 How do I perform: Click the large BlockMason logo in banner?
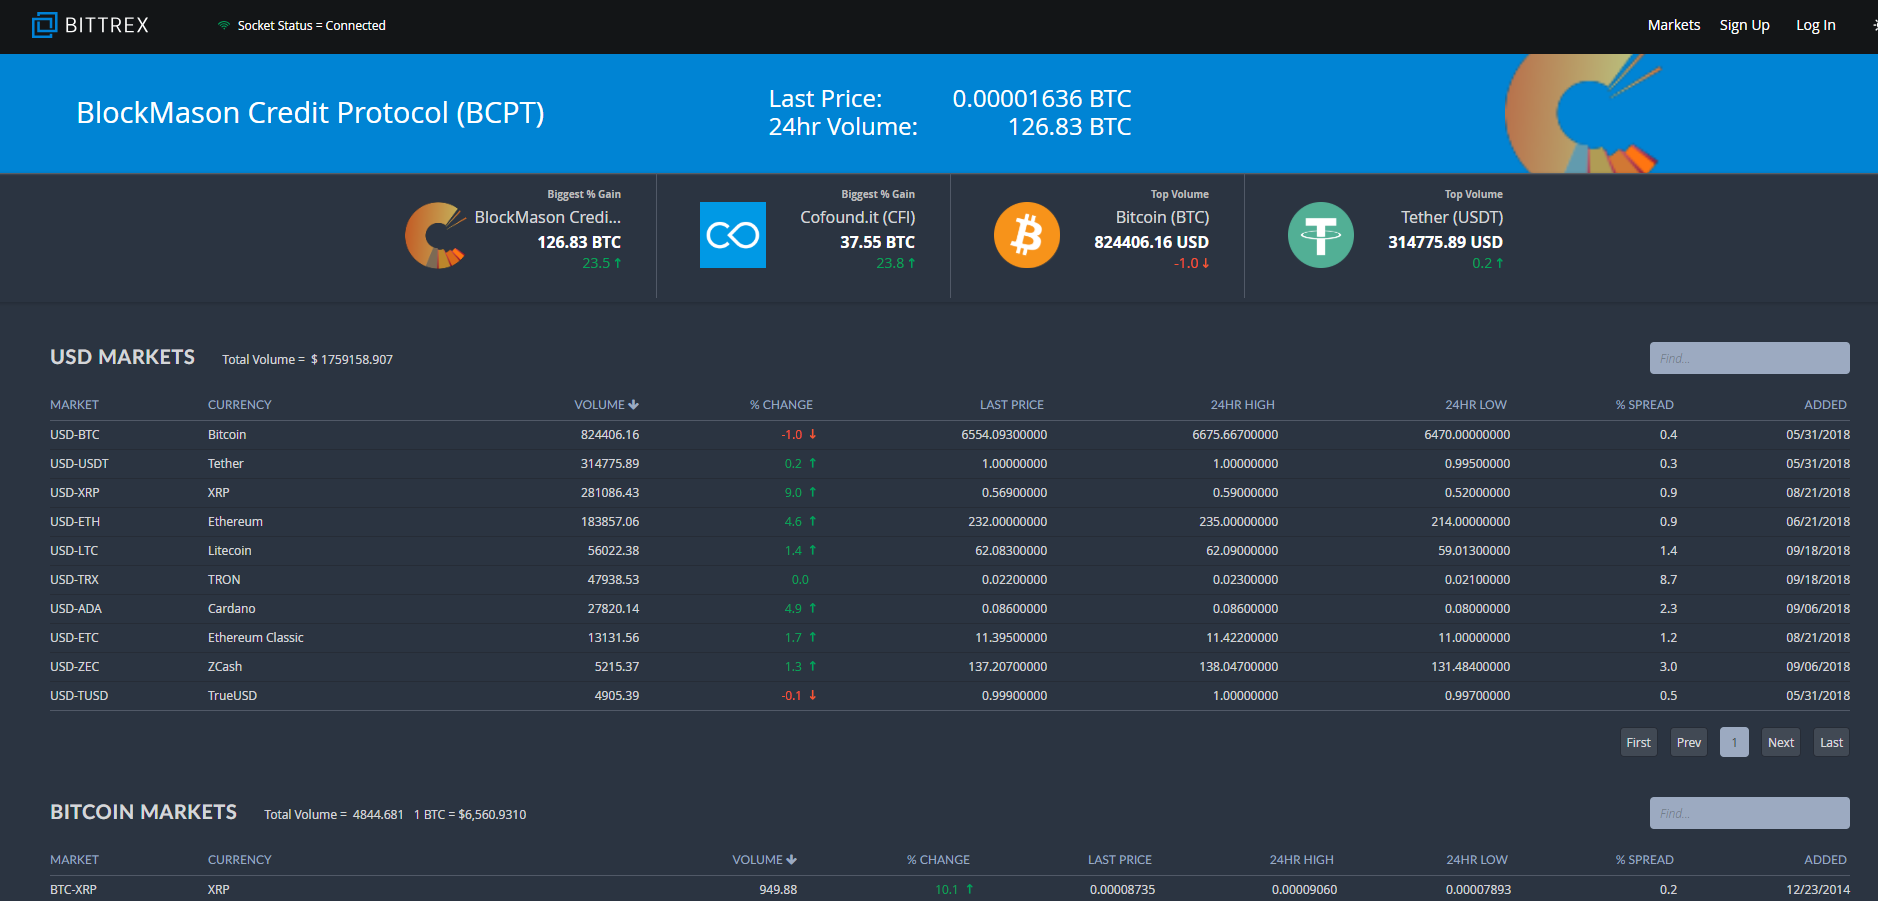coord(1583,114)
